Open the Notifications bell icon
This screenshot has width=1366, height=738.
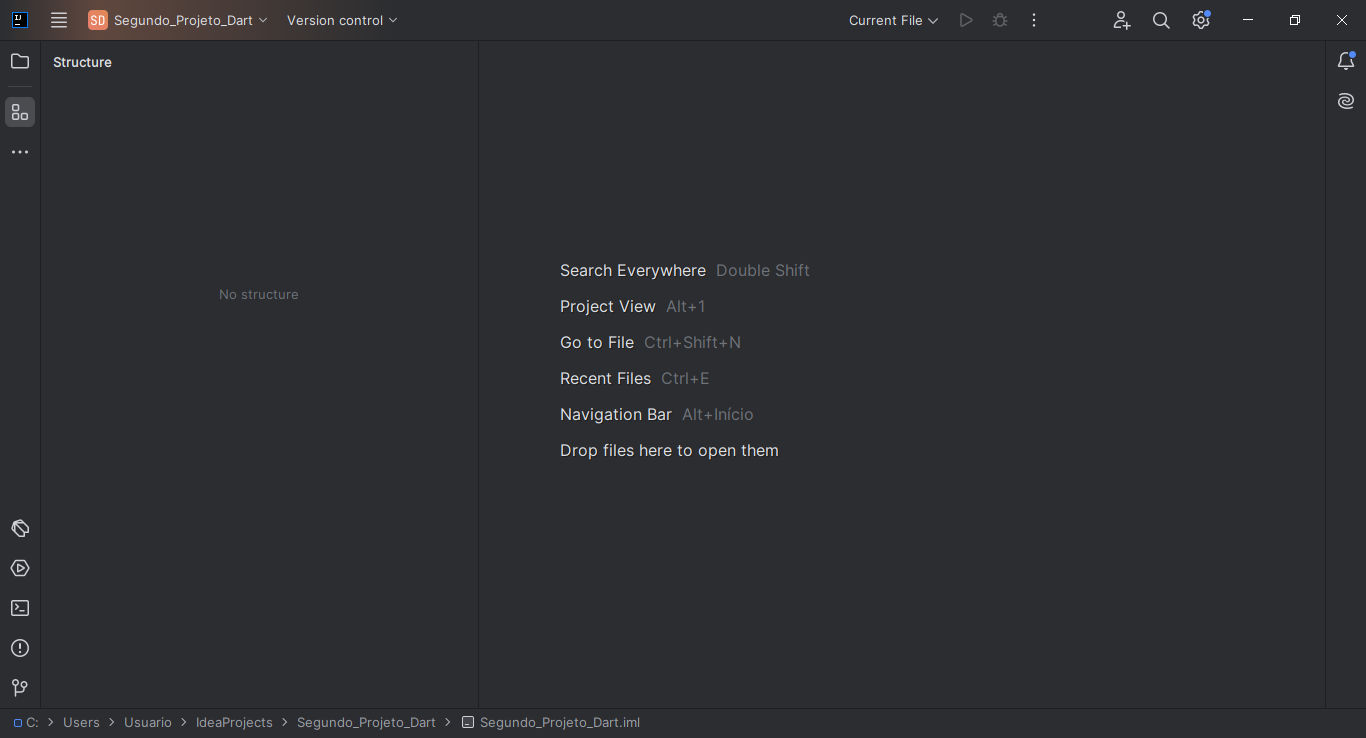[1346, 62]
